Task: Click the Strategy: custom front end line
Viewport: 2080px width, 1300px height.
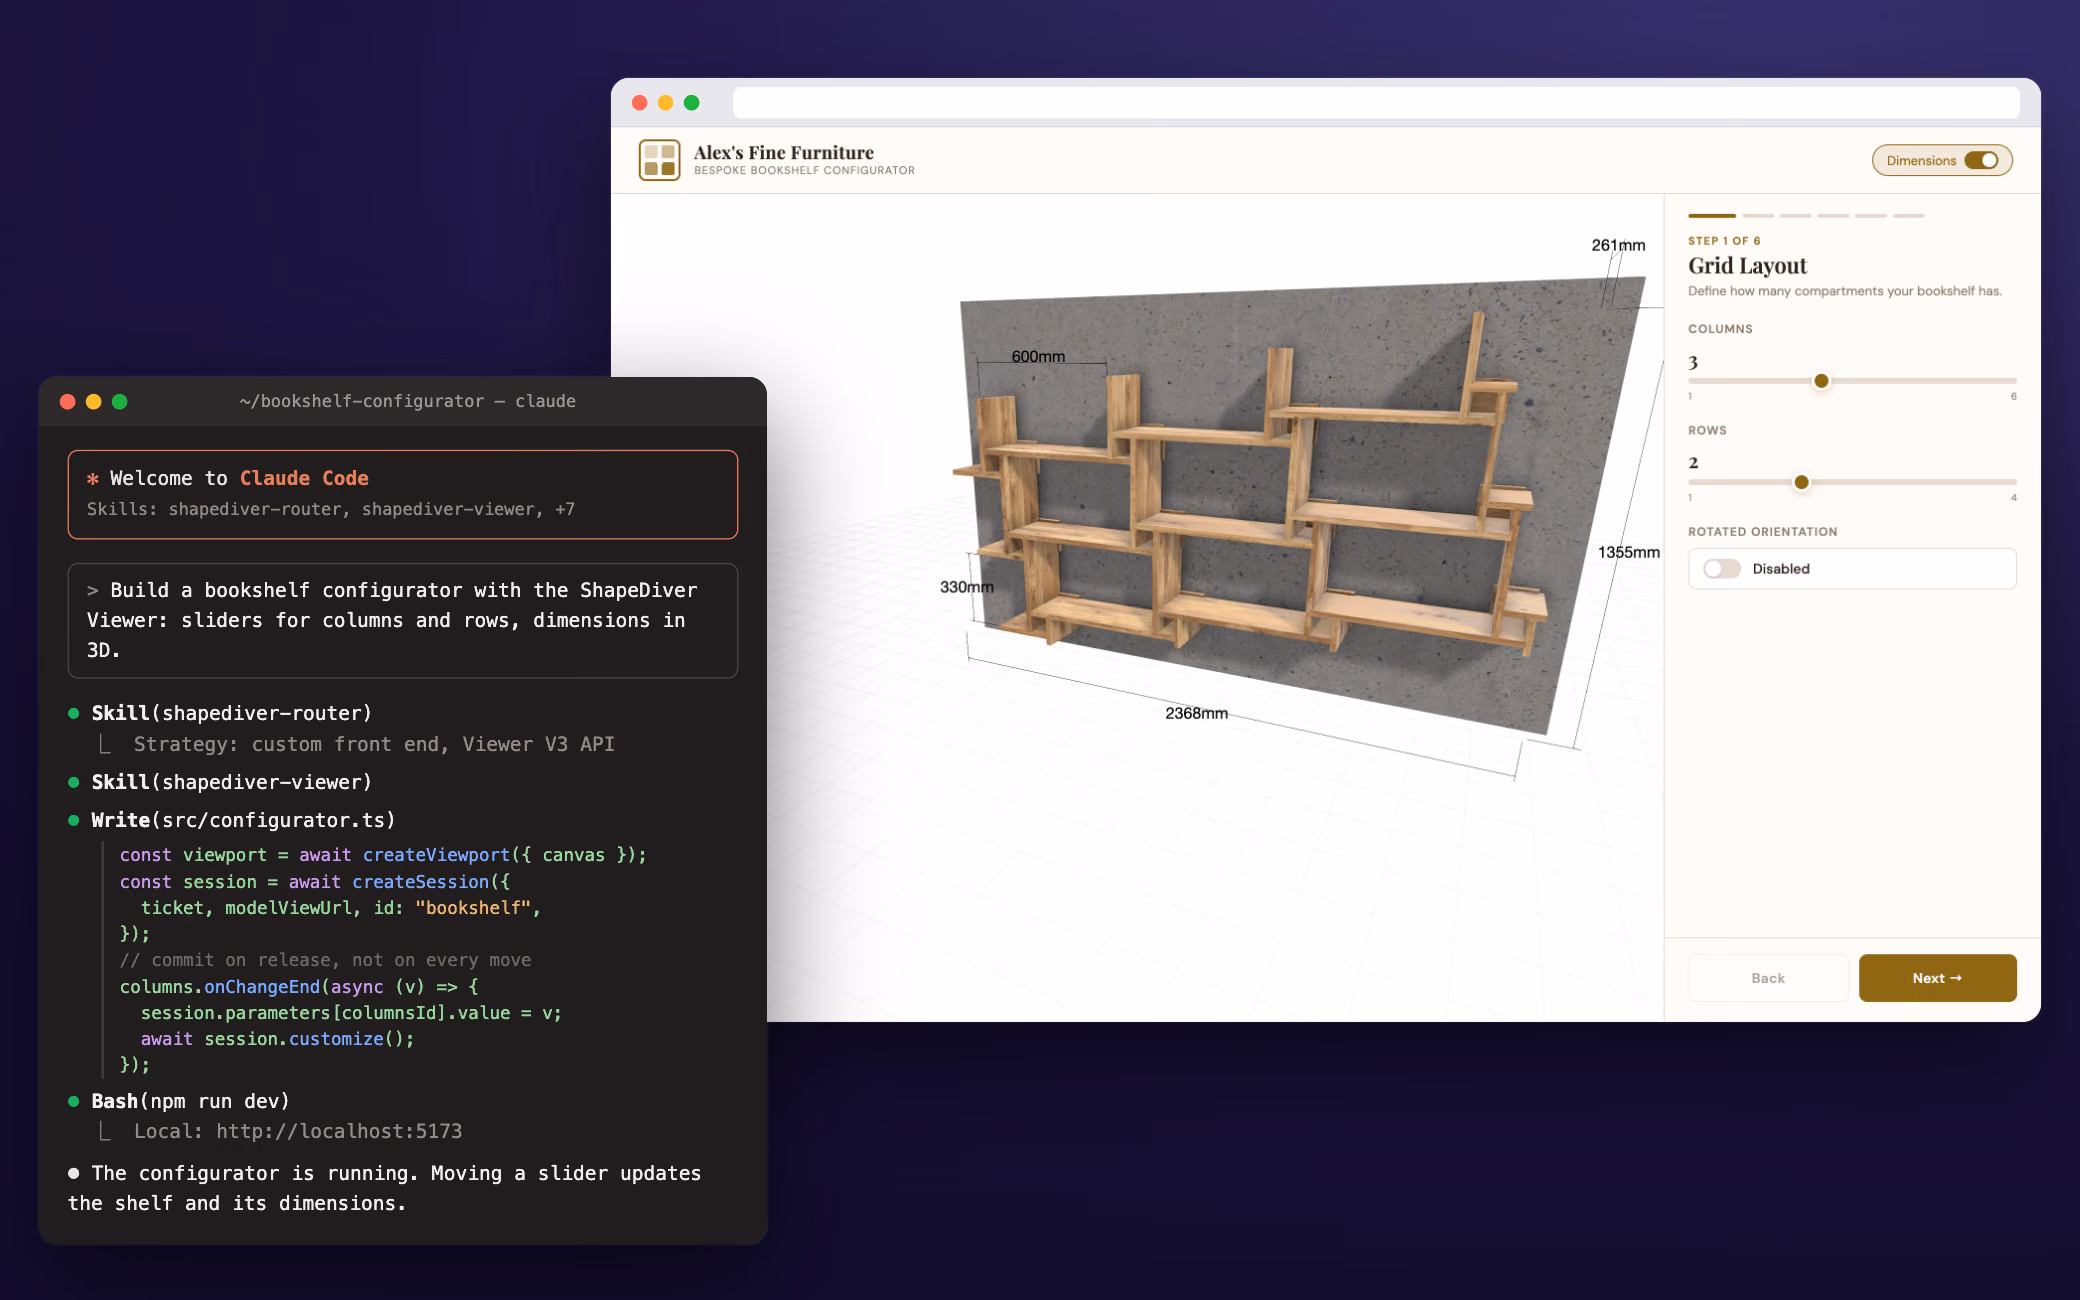Action: tap(374, 744)
